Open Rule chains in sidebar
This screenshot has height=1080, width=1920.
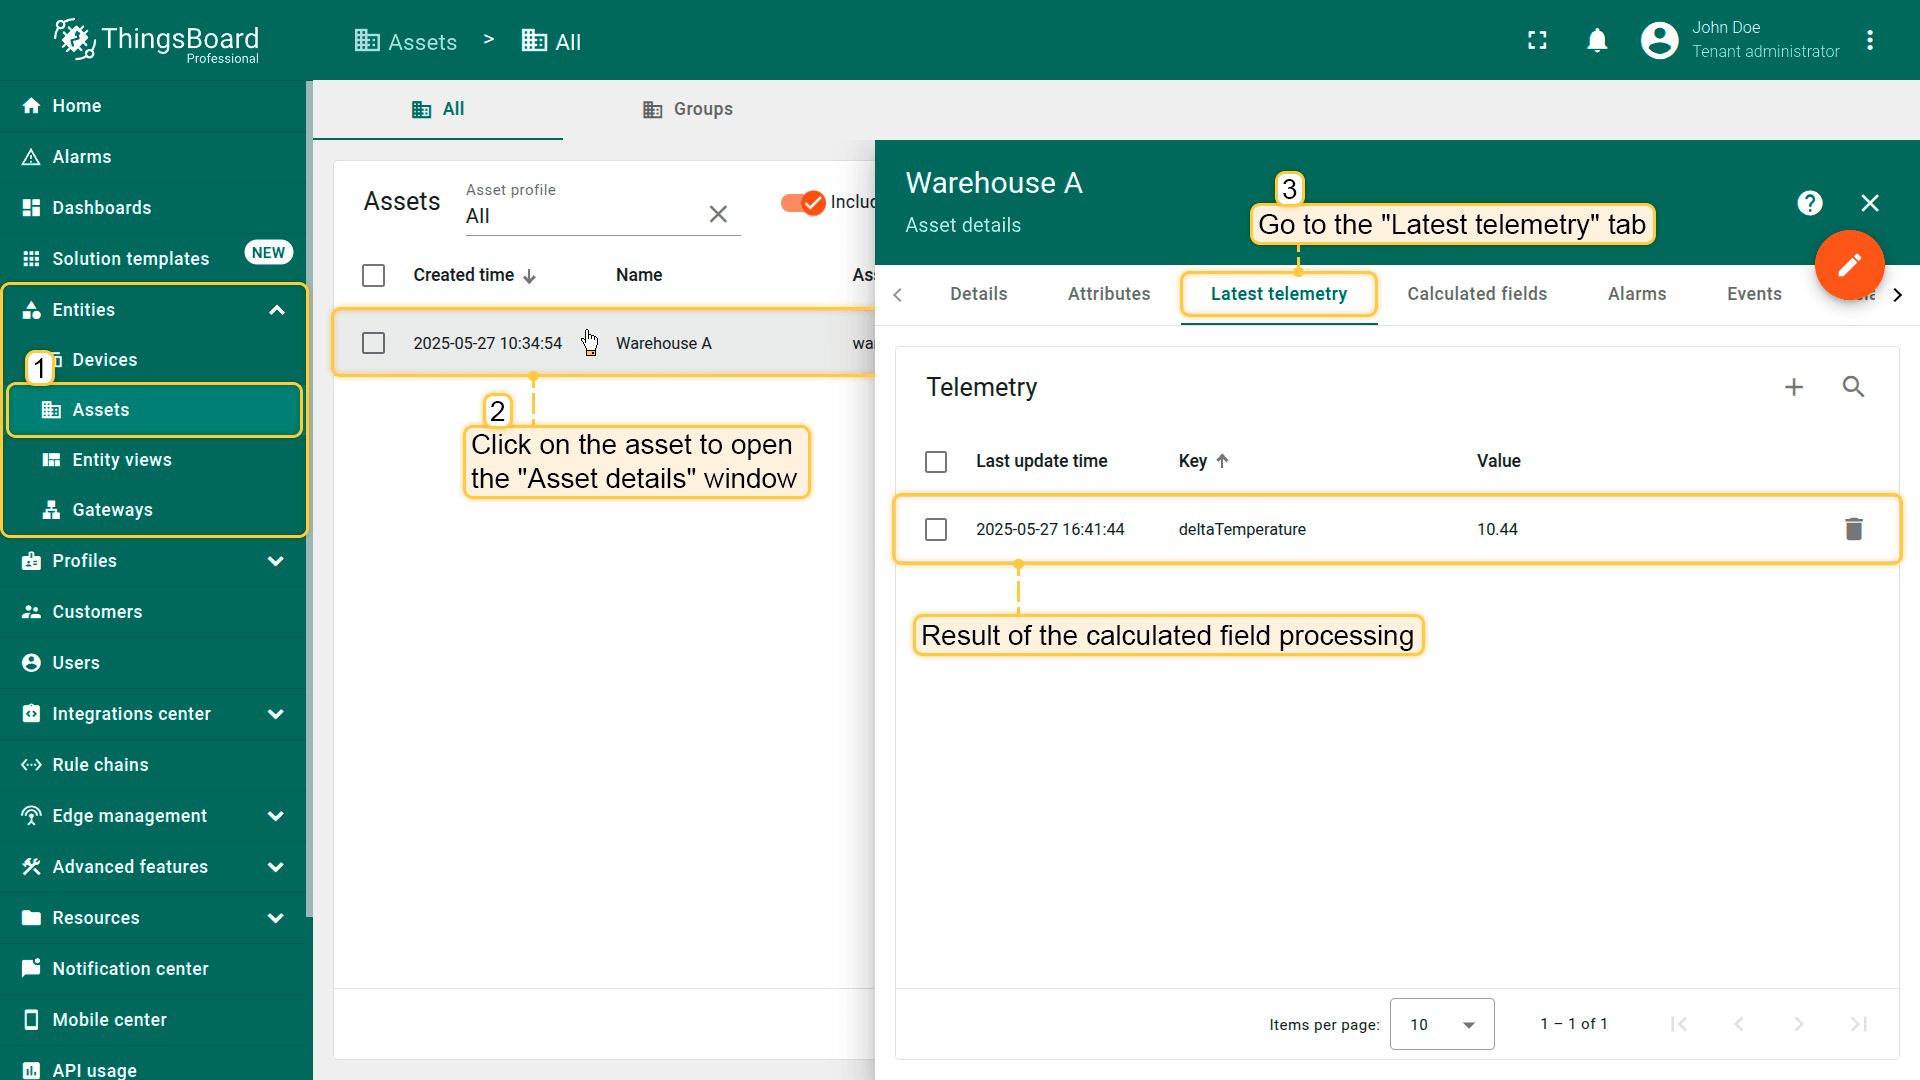pos(100,765)
